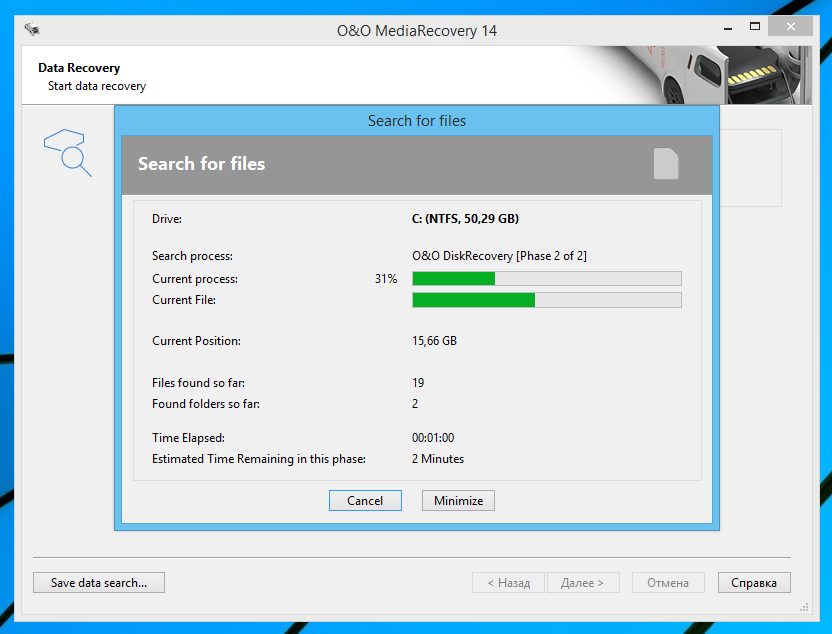Click the white document icon in gray header
The height and width of the screenshot is (634, 832).
click(666, 163)
